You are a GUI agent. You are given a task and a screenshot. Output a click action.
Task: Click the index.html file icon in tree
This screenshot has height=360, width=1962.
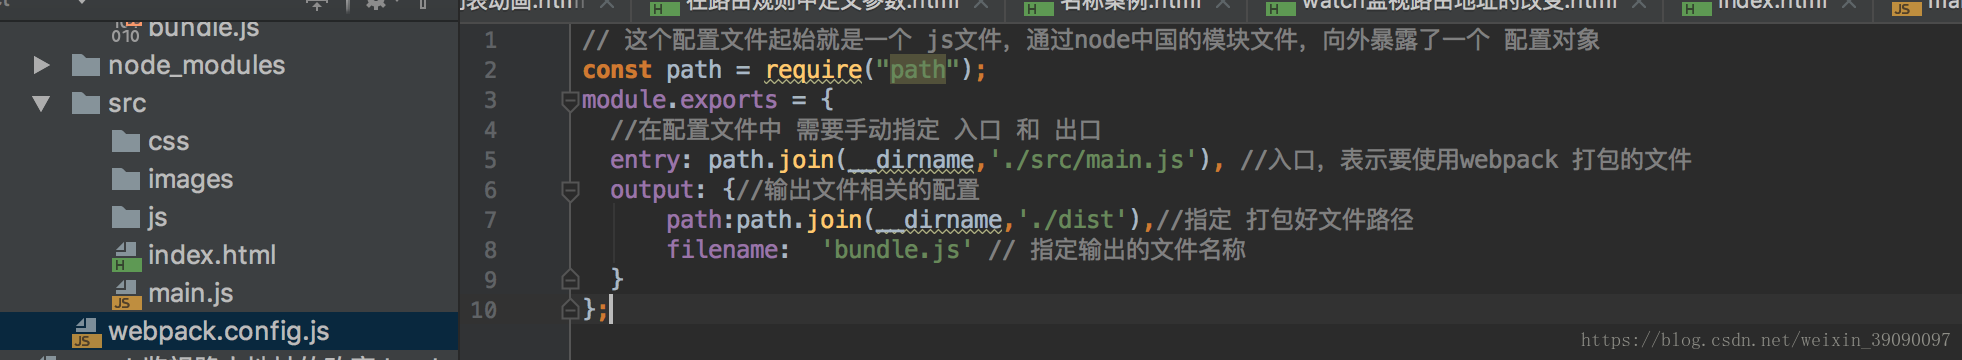point(126,256)
